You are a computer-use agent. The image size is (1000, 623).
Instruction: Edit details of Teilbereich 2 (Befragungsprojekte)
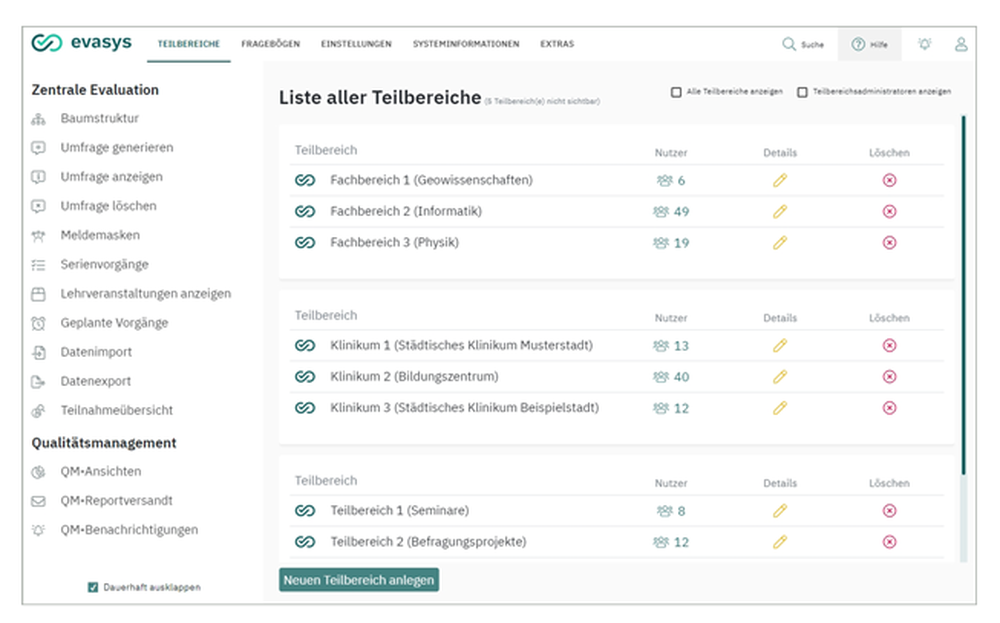(779, 542)
